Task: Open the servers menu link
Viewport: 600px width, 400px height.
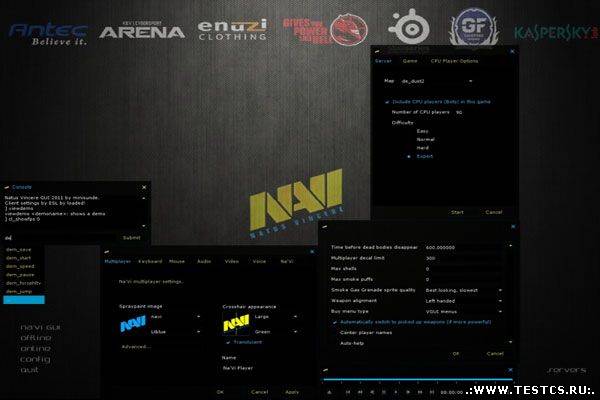Action: coord(567,370)
